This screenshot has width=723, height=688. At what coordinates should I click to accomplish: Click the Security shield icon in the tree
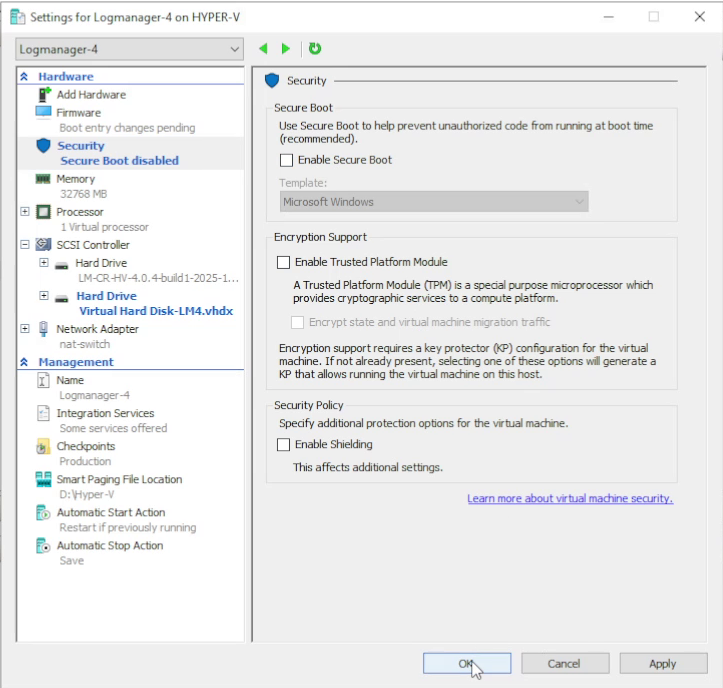pyautogui.click(x=43, y=146)
